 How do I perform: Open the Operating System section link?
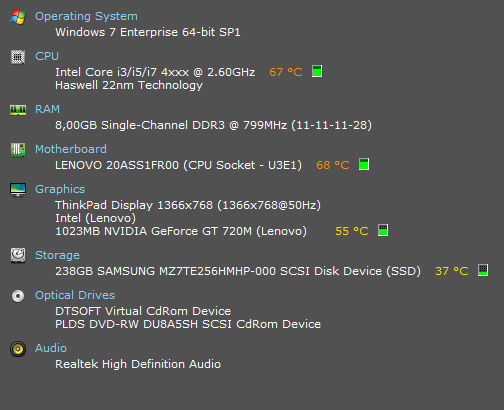coord(86,16)
